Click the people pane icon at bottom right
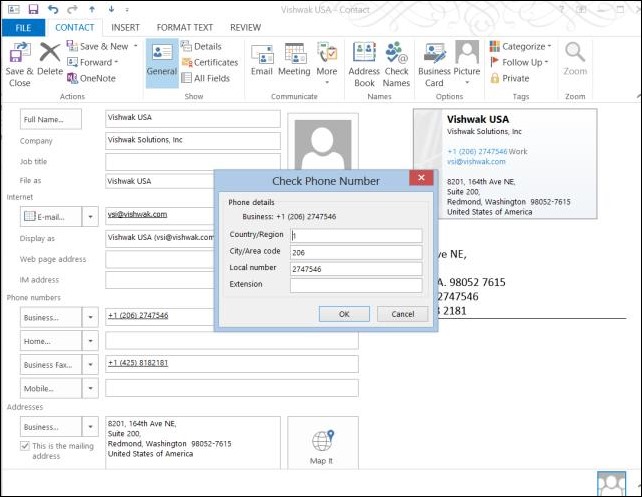Image resolution: width=642 pixels, height=497 pixels. (611, 484)
